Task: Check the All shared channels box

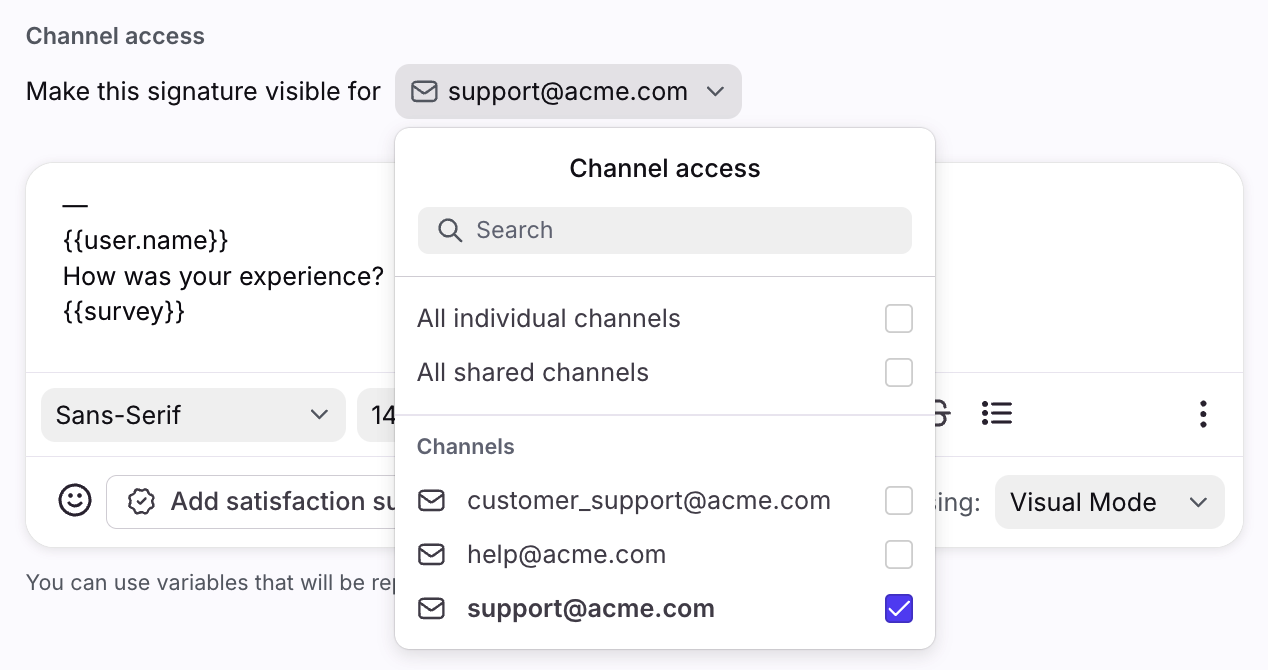Action: (x=899, y=373)
